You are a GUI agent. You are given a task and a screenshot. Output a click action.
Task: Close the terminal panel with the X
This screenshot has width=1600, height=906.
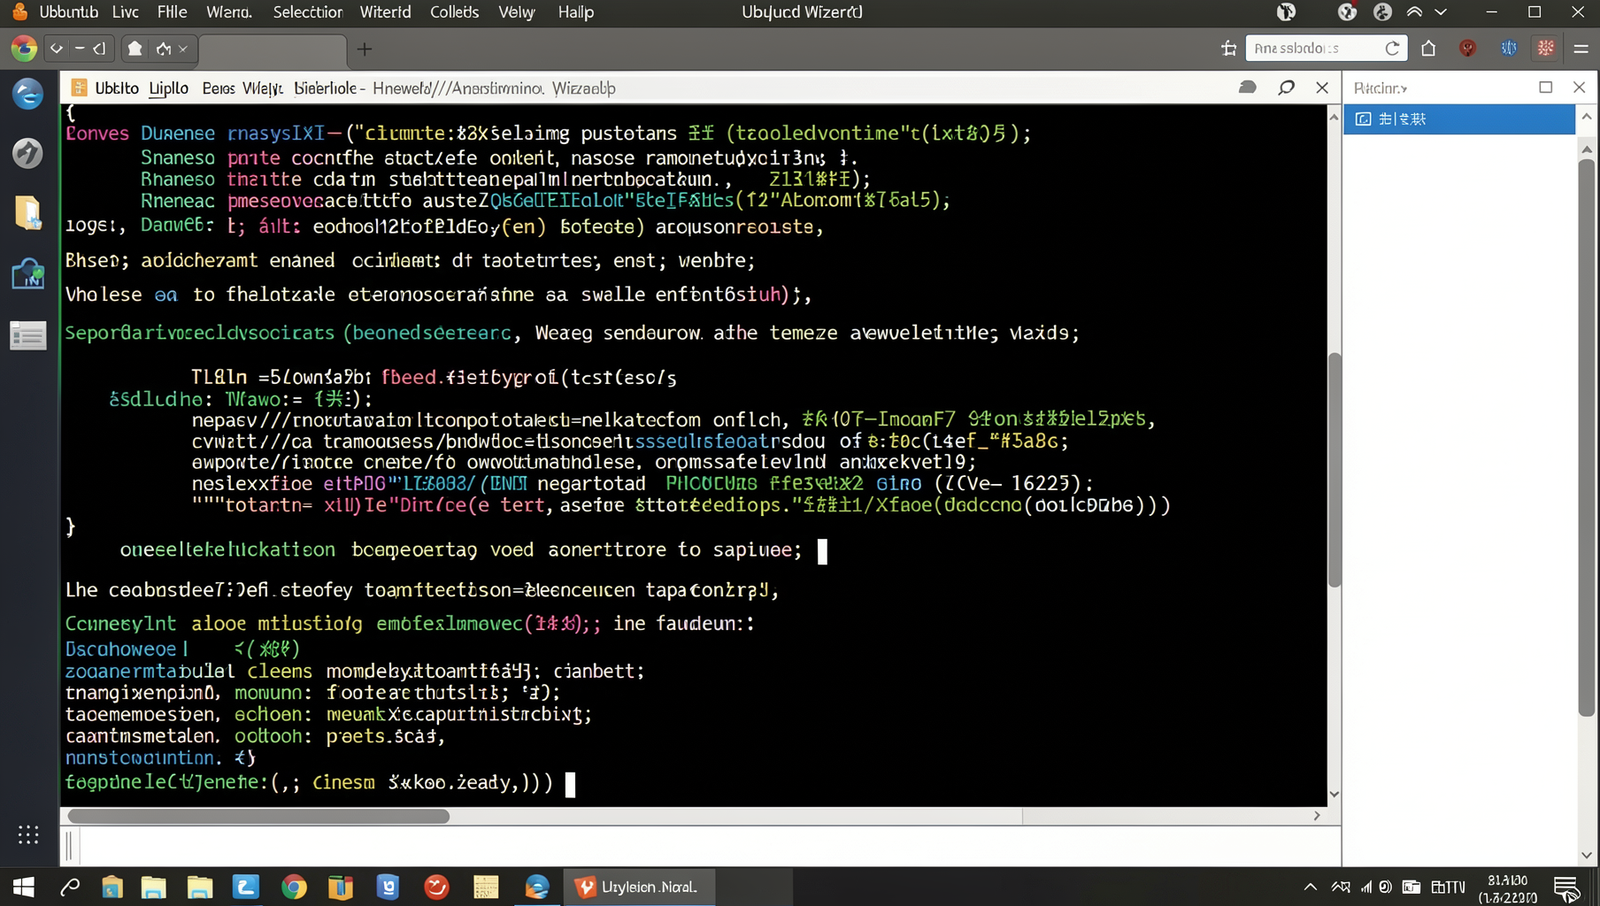pos(1322,88)
